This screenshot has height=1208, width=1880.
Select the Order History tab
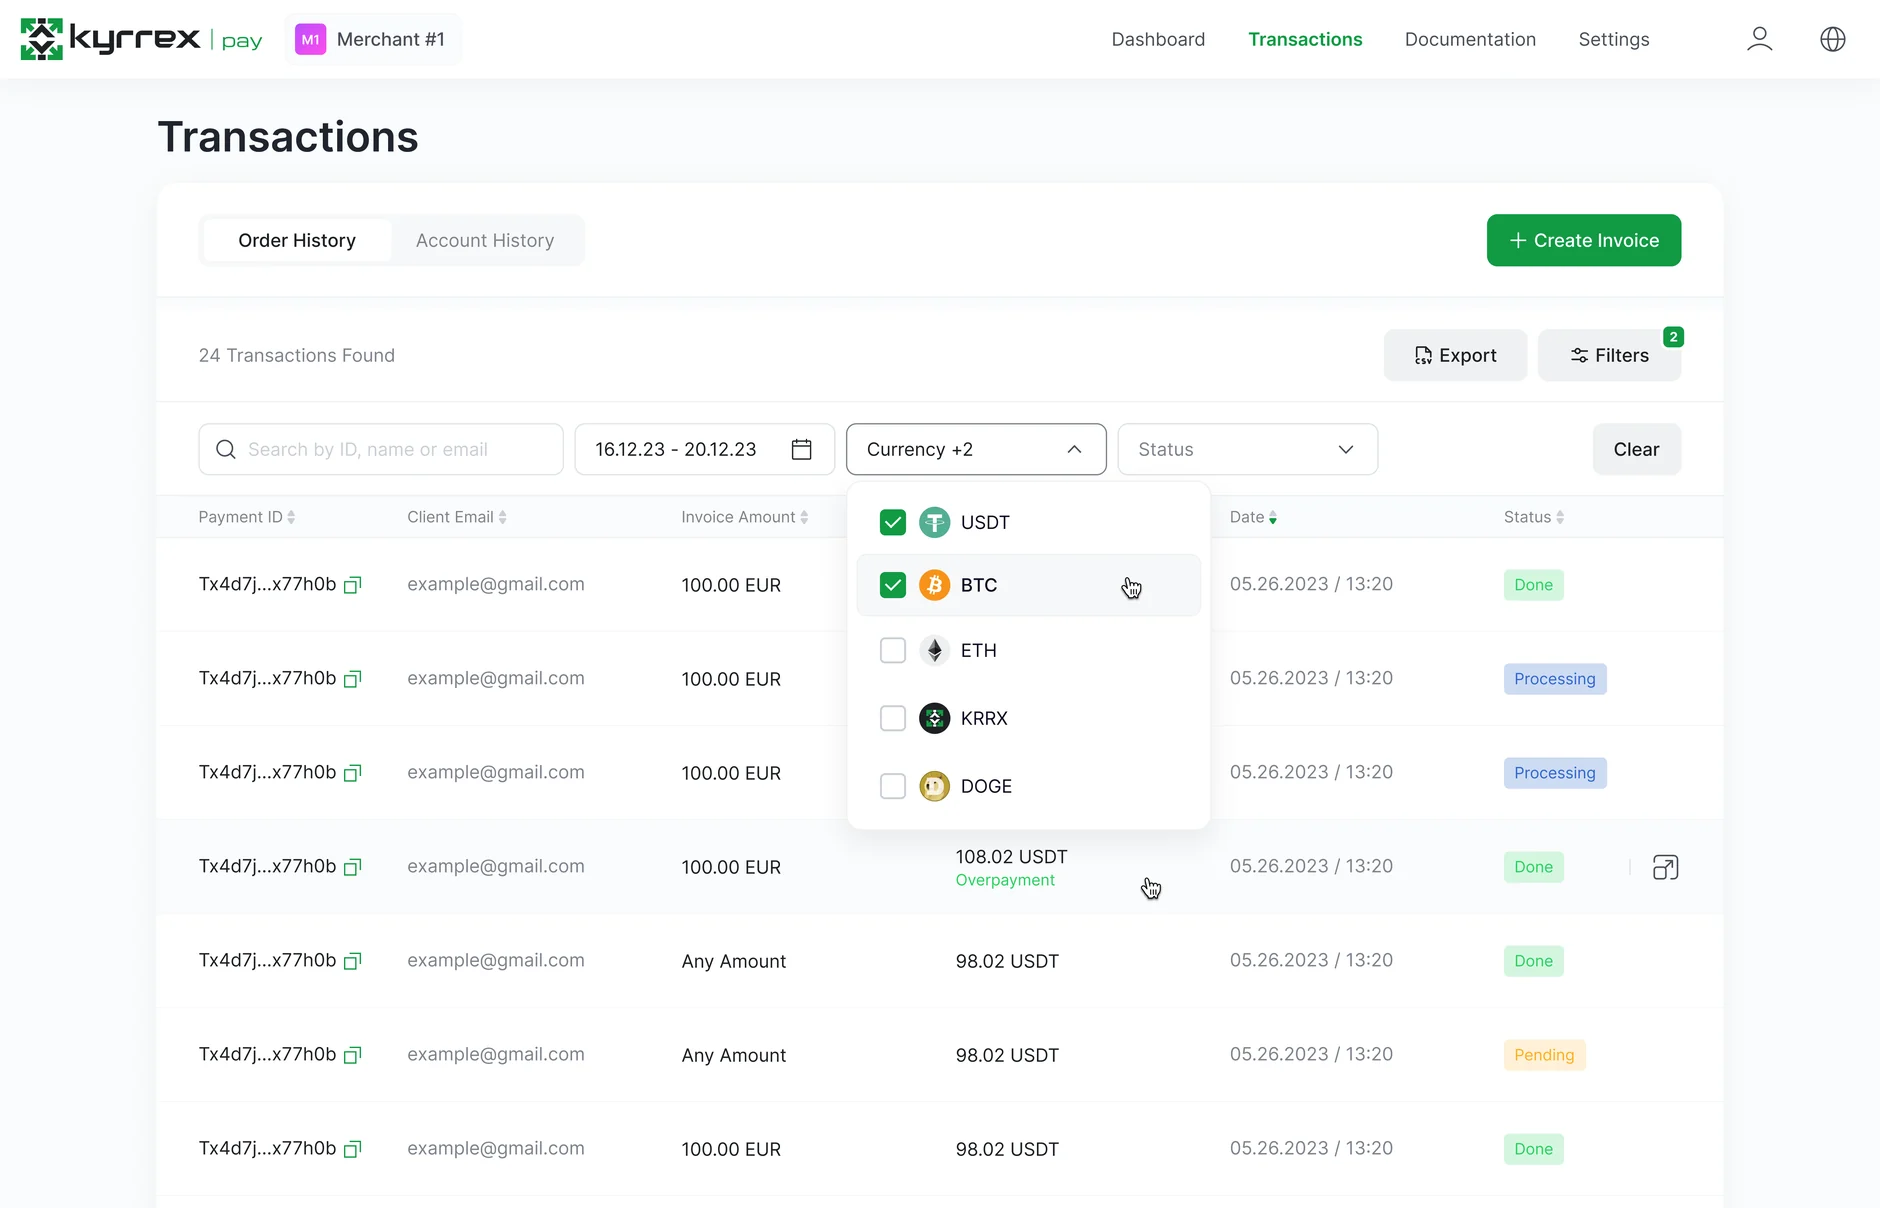[x=297, y=240]
